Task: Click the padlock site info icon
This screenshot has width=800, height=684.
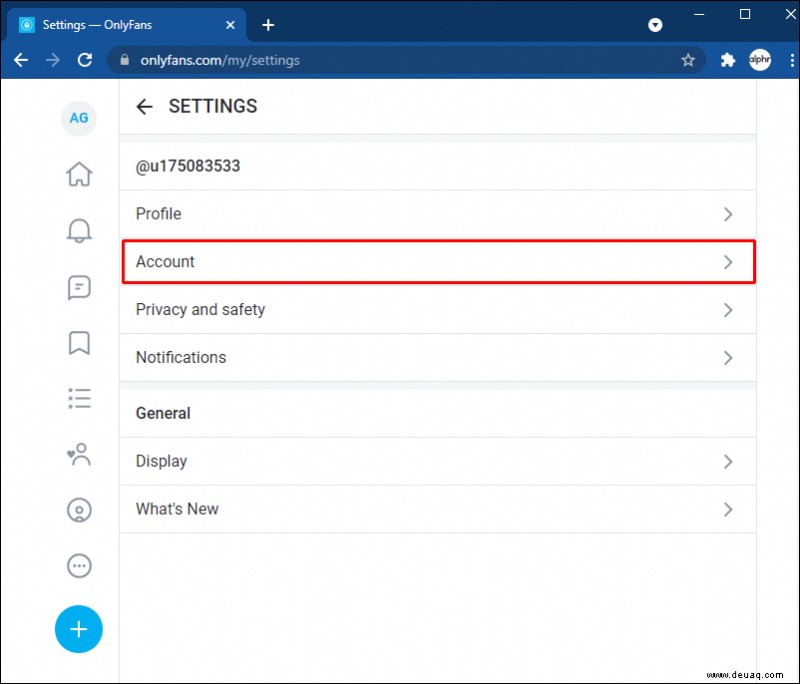Action: (x=124, y=60)
